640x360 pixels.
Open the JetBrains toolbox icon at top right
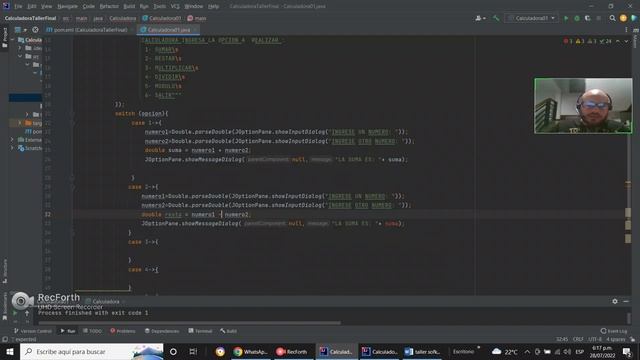click(633, 18)
